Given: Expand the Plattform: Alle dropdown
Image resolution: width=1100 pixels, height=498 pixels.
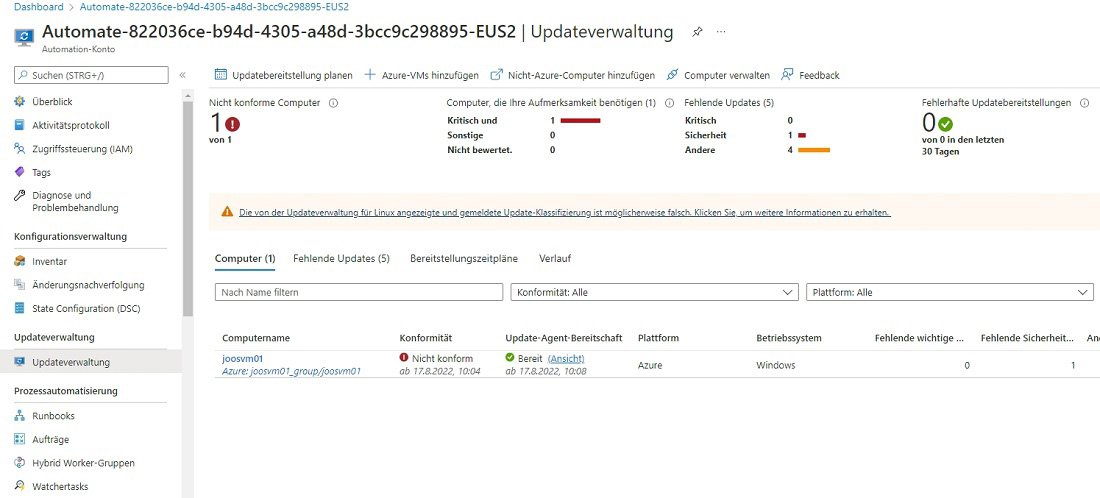Looking at the screenshot, I should pos(949,292).
